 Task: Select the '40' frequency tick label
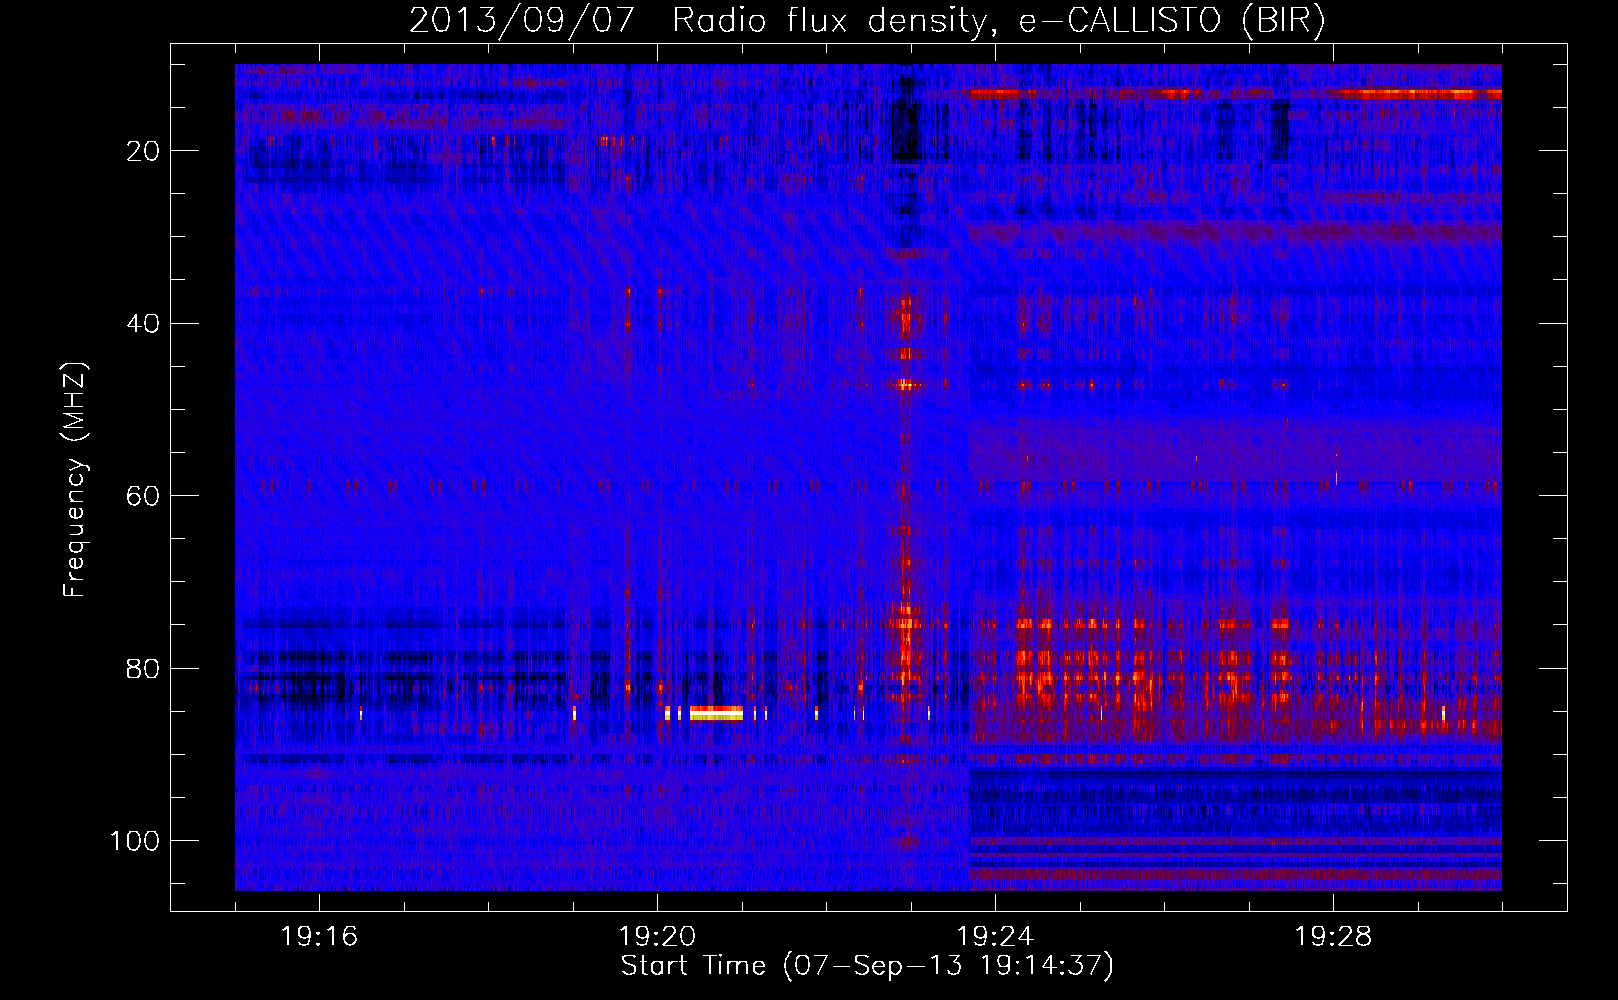coord(144,324)
